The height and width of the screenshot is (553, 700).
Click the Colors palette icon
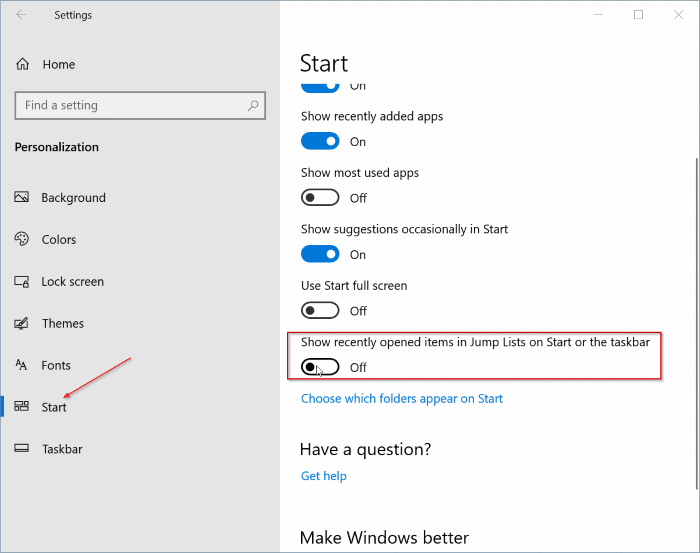coord(21,239)
